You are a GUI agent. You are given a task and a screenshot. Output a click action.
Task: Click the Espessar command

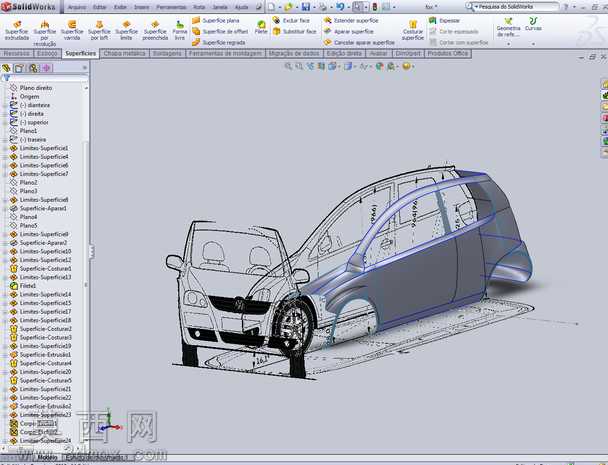point(444,20)
